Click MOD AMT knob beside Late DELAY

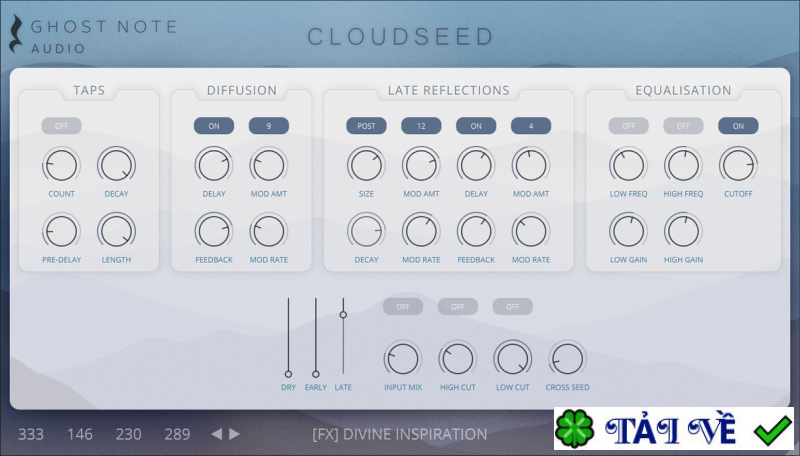pos(531,165)
